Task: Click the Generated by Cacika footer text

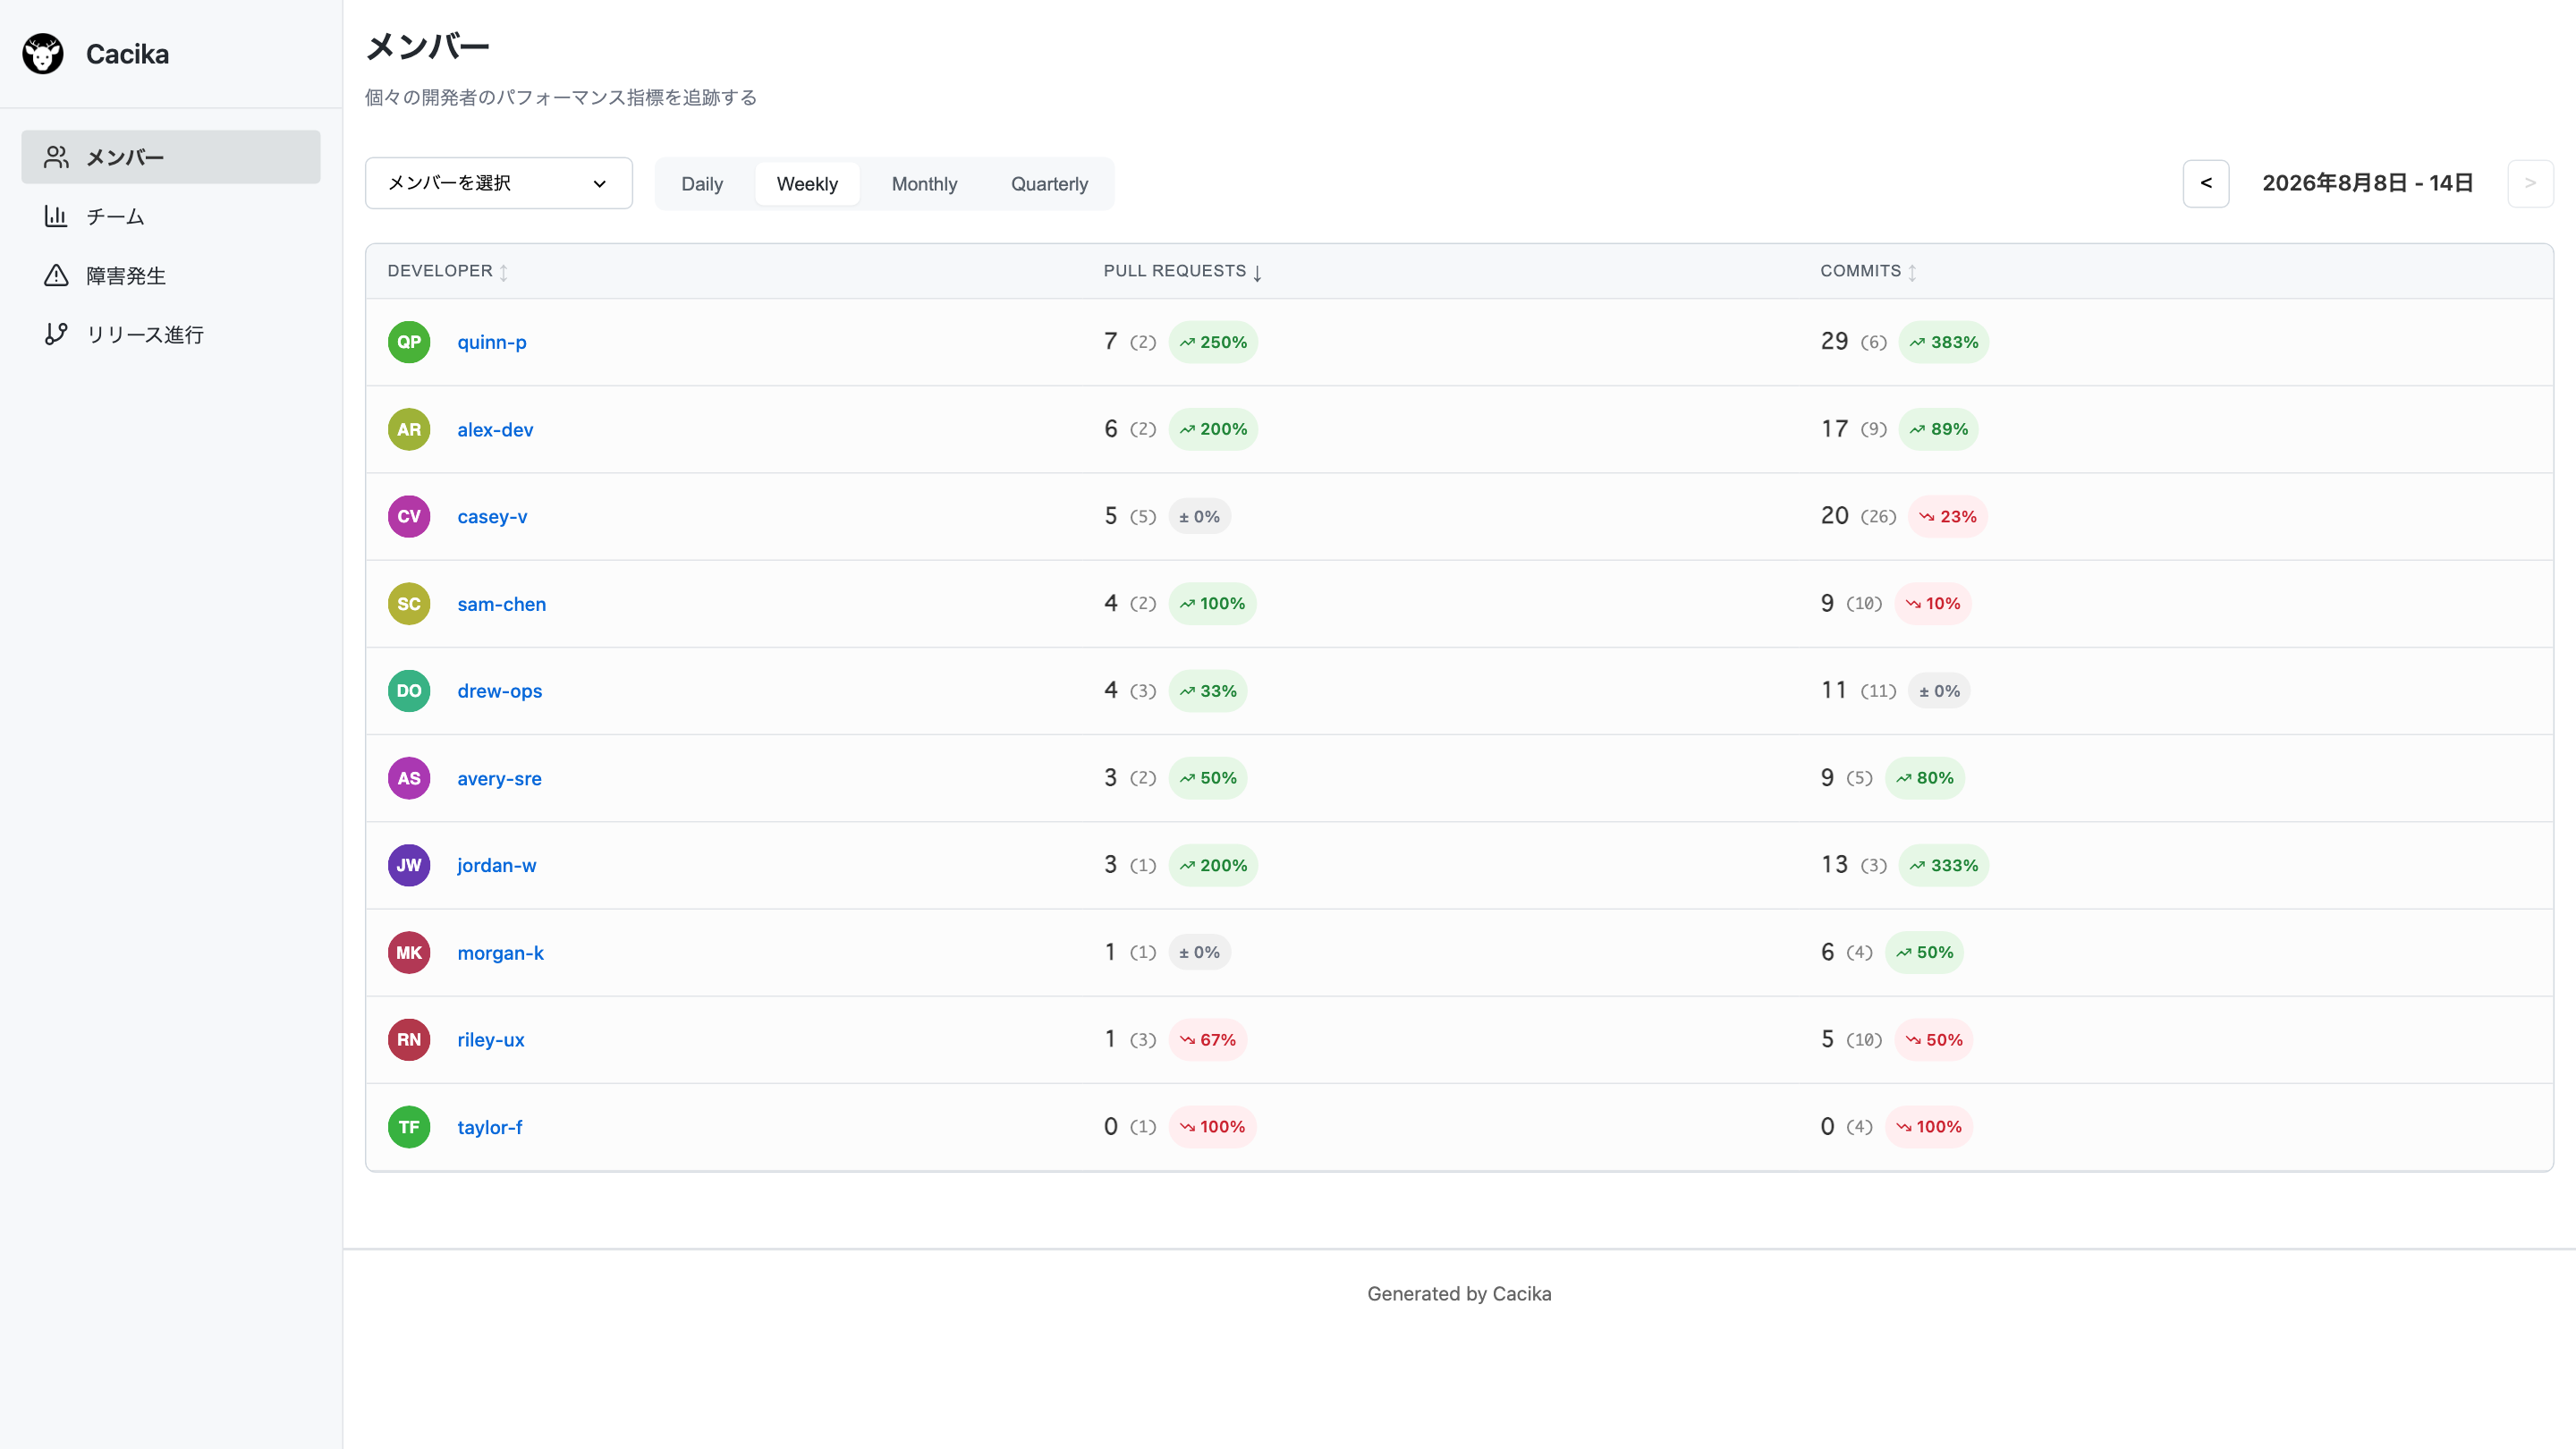Action: [x=1459, y=1293]
